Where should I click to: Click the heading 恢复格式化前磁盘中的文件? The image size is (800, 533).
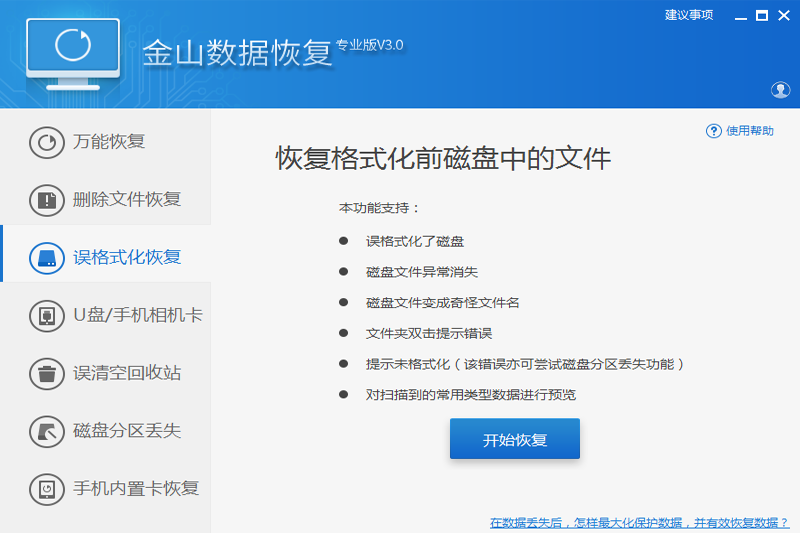(x=443, y=158)
